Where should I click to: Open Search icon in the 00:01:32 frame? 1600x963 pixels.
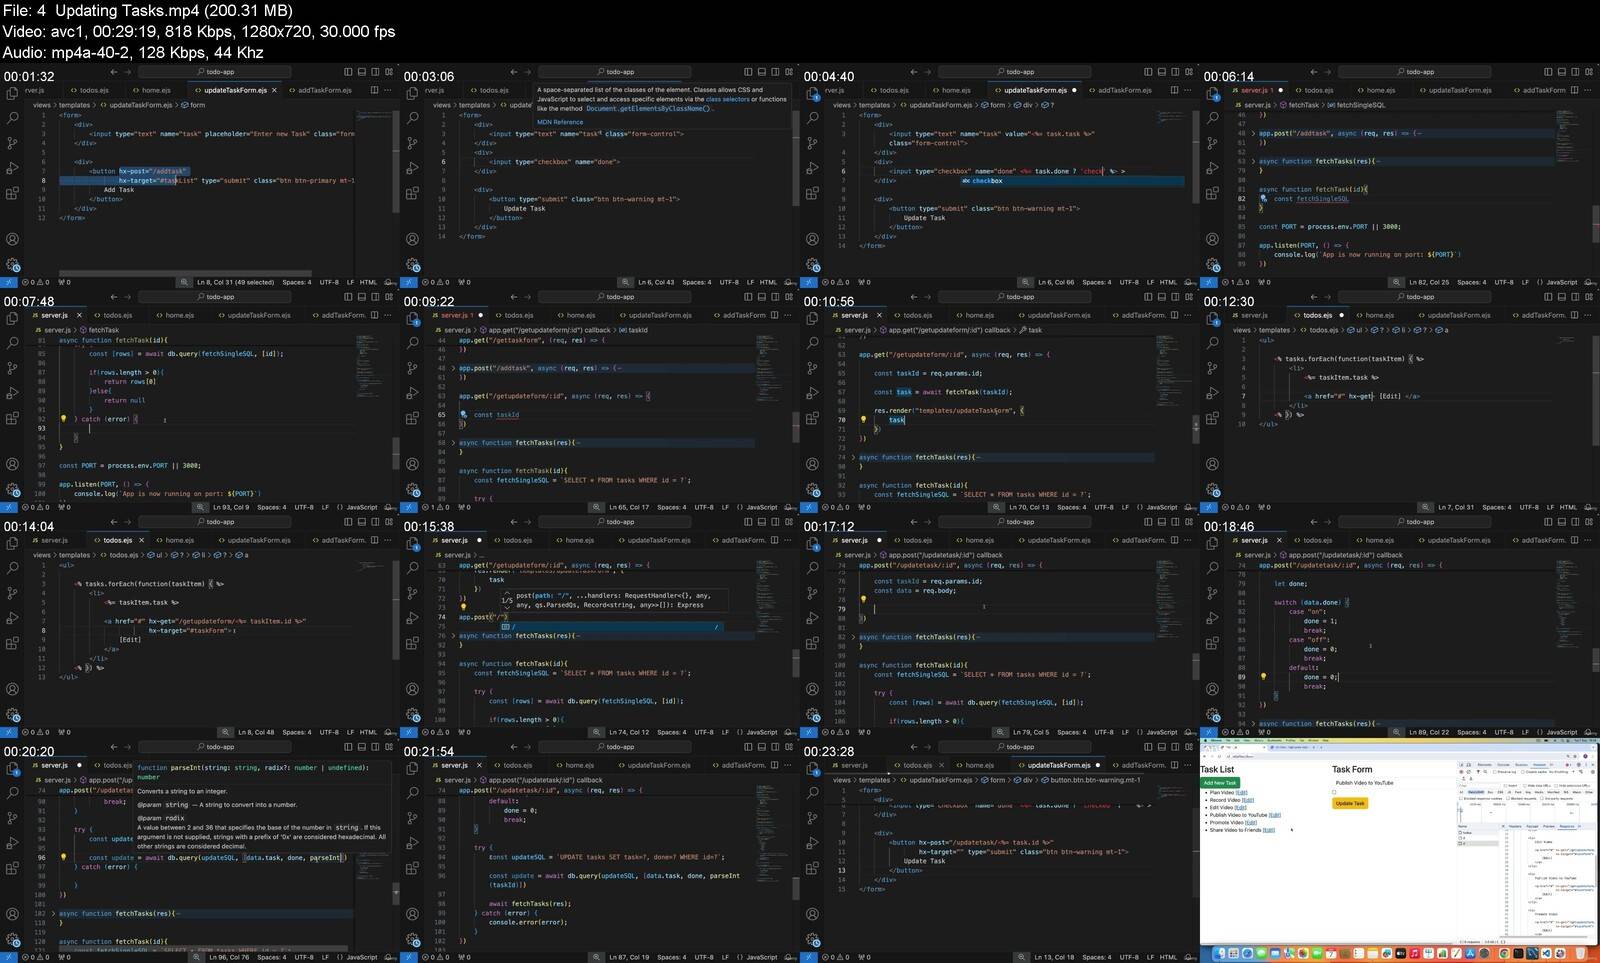click(12, 118)
